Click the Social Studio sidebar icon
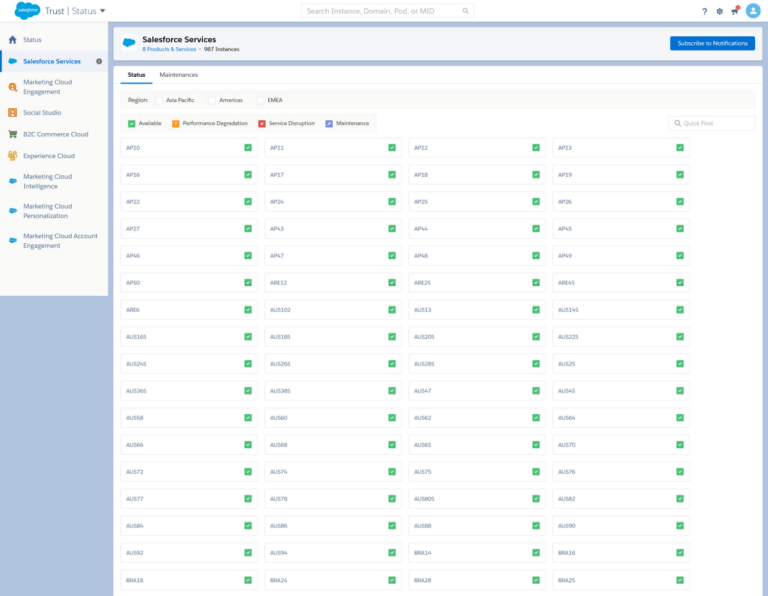The image size is (768, 596). [x=13, y=113]
